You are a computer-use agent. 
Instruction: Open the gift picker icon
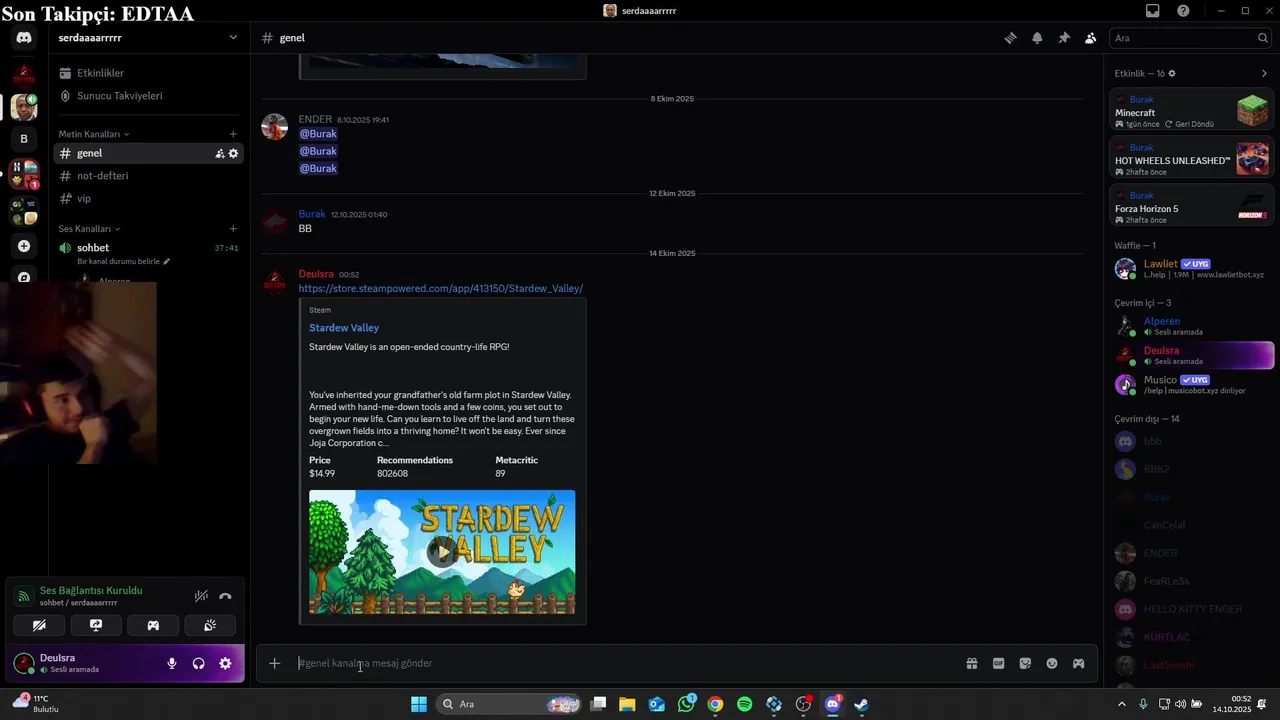tap(971, 663)
